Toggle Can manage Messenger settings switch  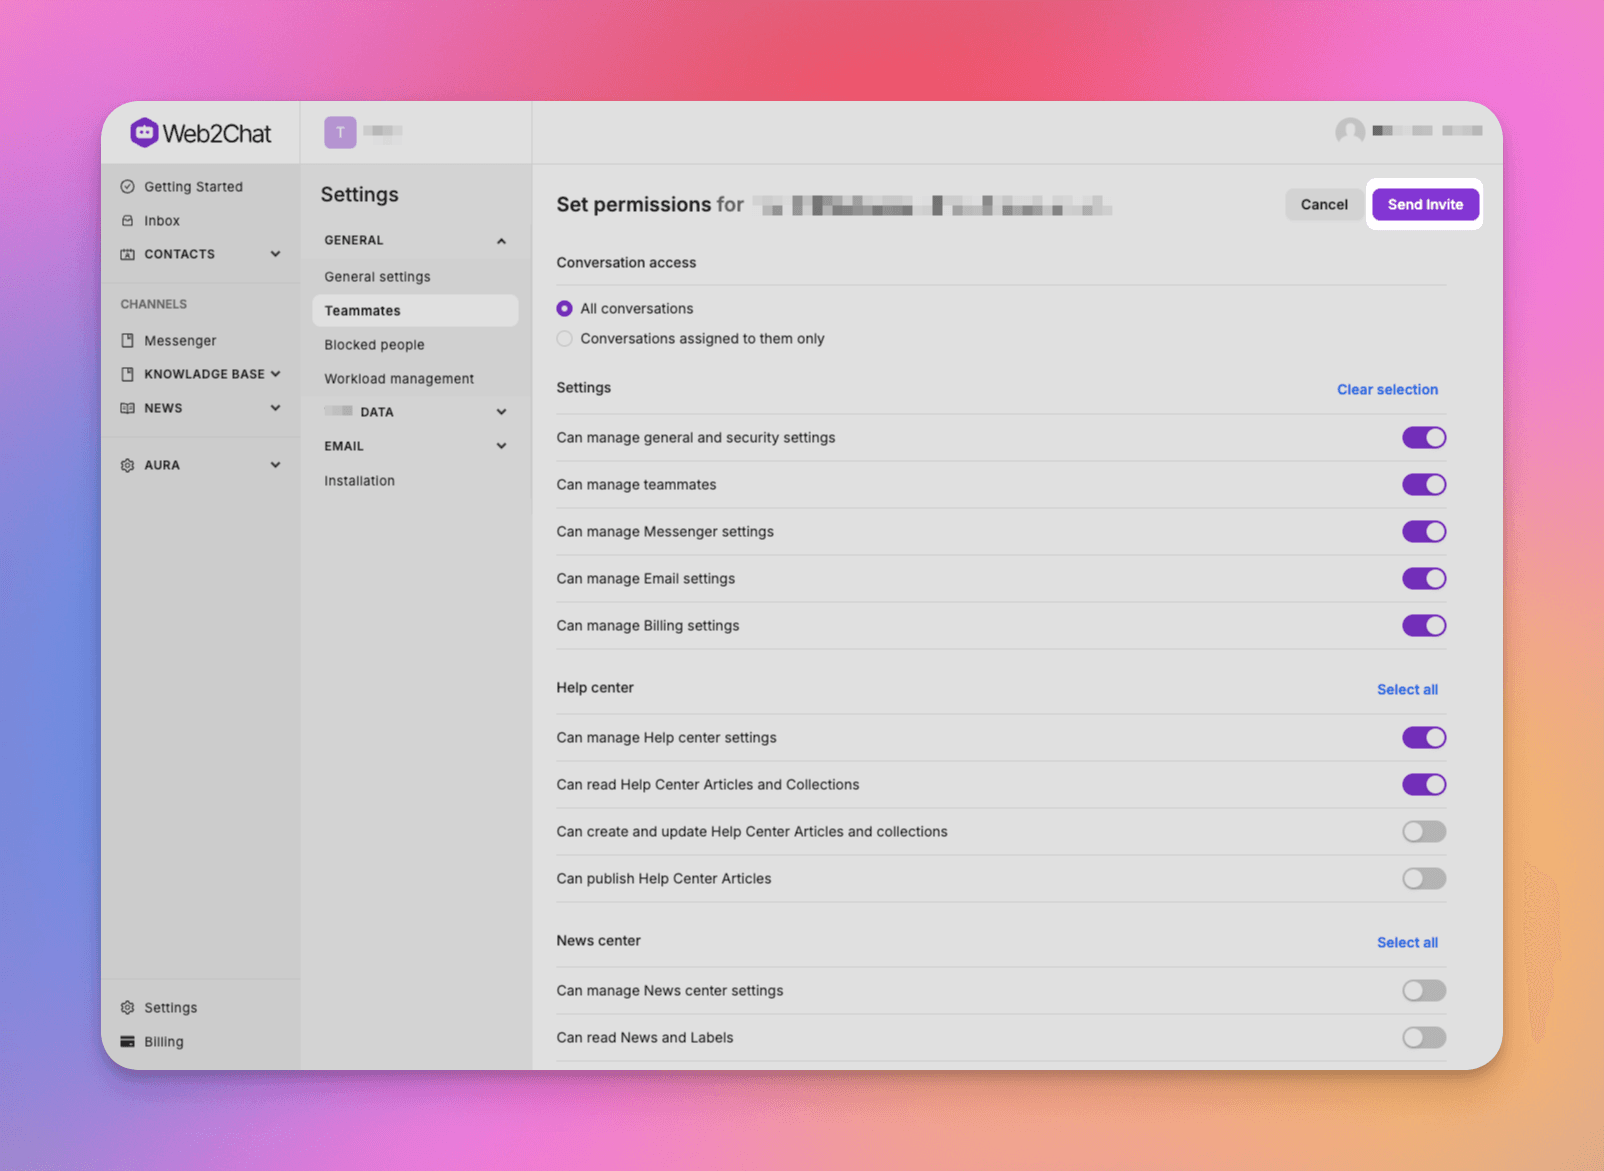click(1424, 531)
